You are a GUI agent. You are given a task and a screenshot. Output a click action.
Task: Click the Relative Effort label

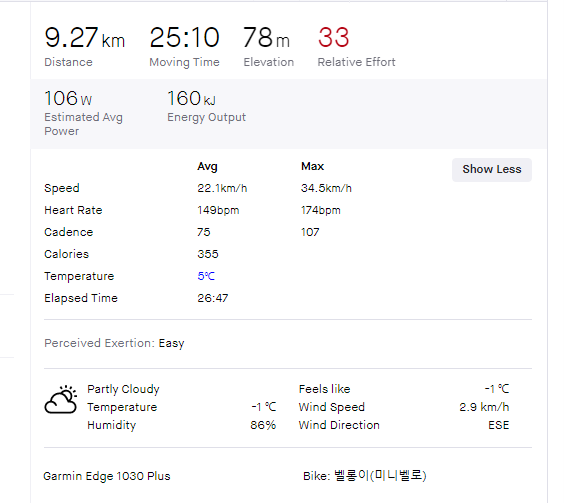[x=356, y=62]
